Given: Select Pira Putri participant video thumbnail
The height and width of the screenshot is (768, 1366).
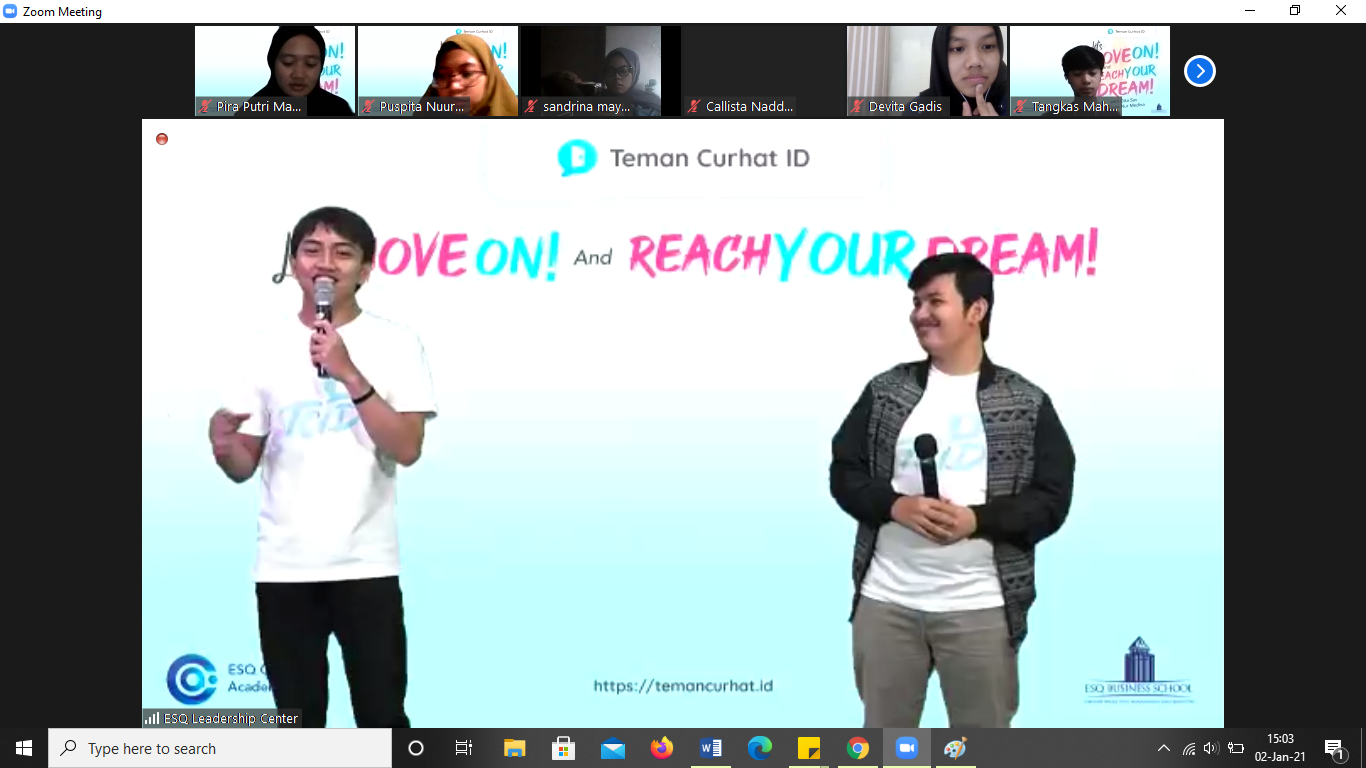Looking at the screenshot, I should (275, 71).
